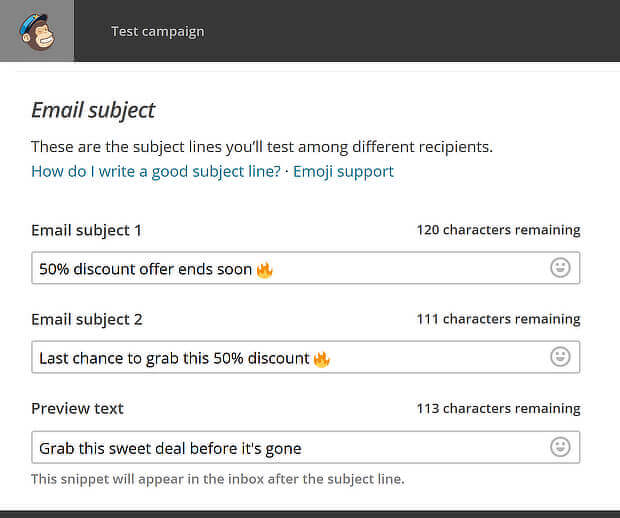Open emoji picker for Email subject 1
620x518 pixels.
click(x=560, y=268)
